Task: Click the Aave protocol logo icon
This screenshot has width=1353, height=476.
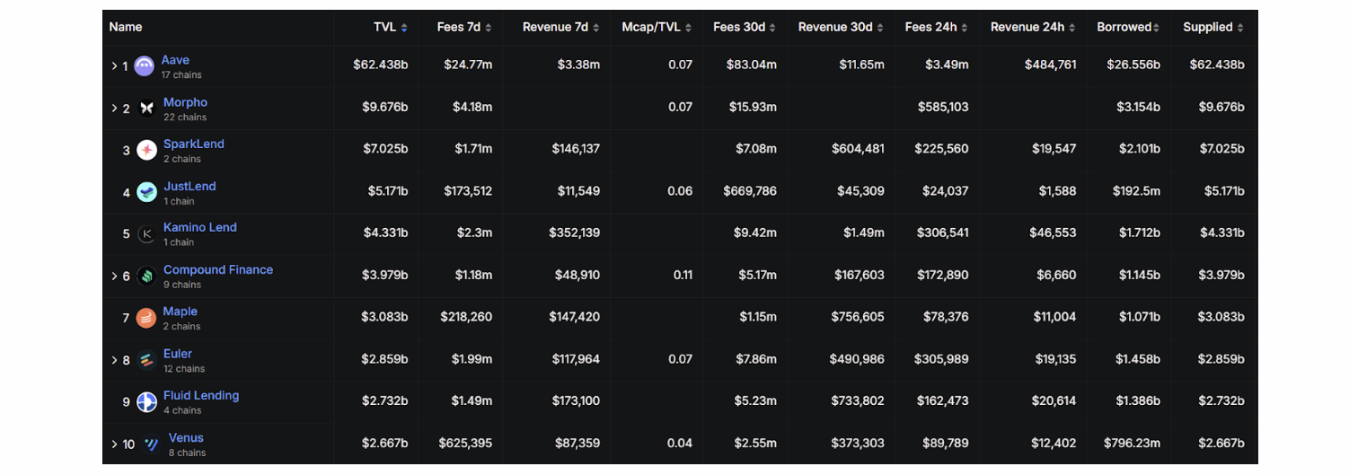Action: click(x=144, y=67)
